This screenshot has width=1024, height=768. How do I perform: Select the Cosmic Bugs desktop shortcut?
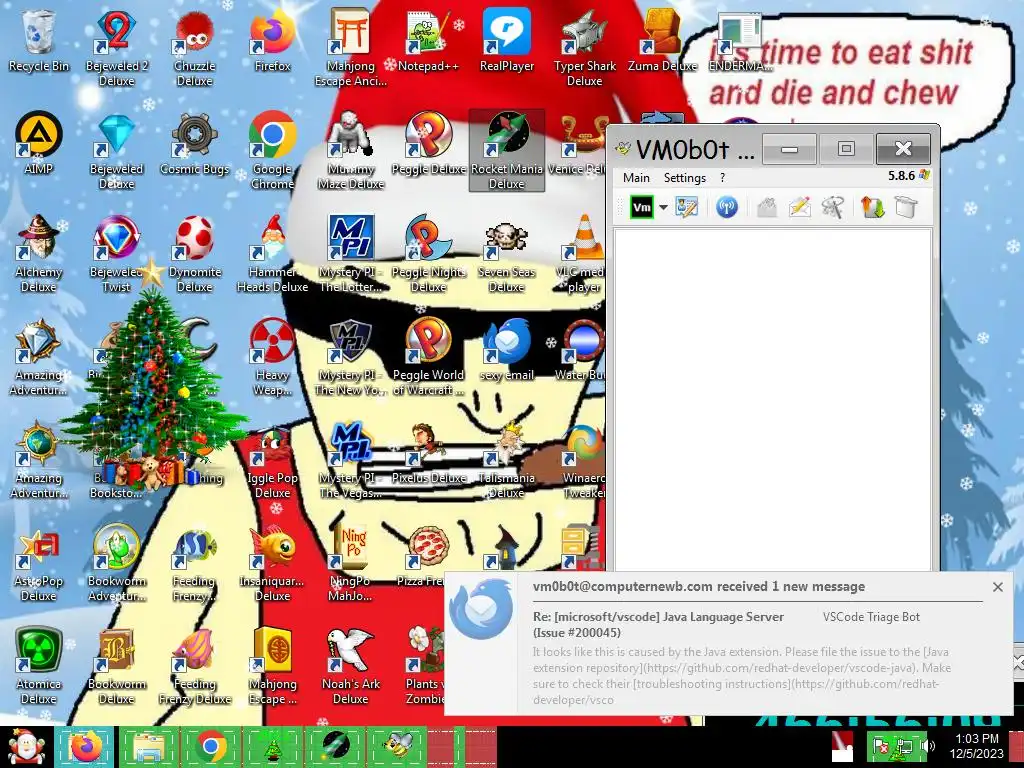point(195,144)
